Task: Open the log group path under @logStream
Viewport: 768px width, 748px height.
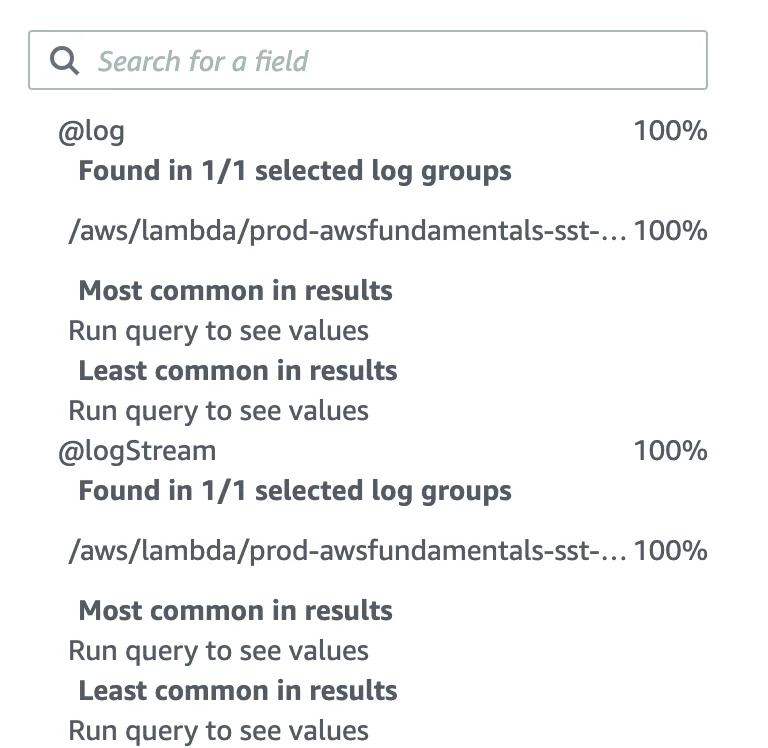Action: [347, 551]
